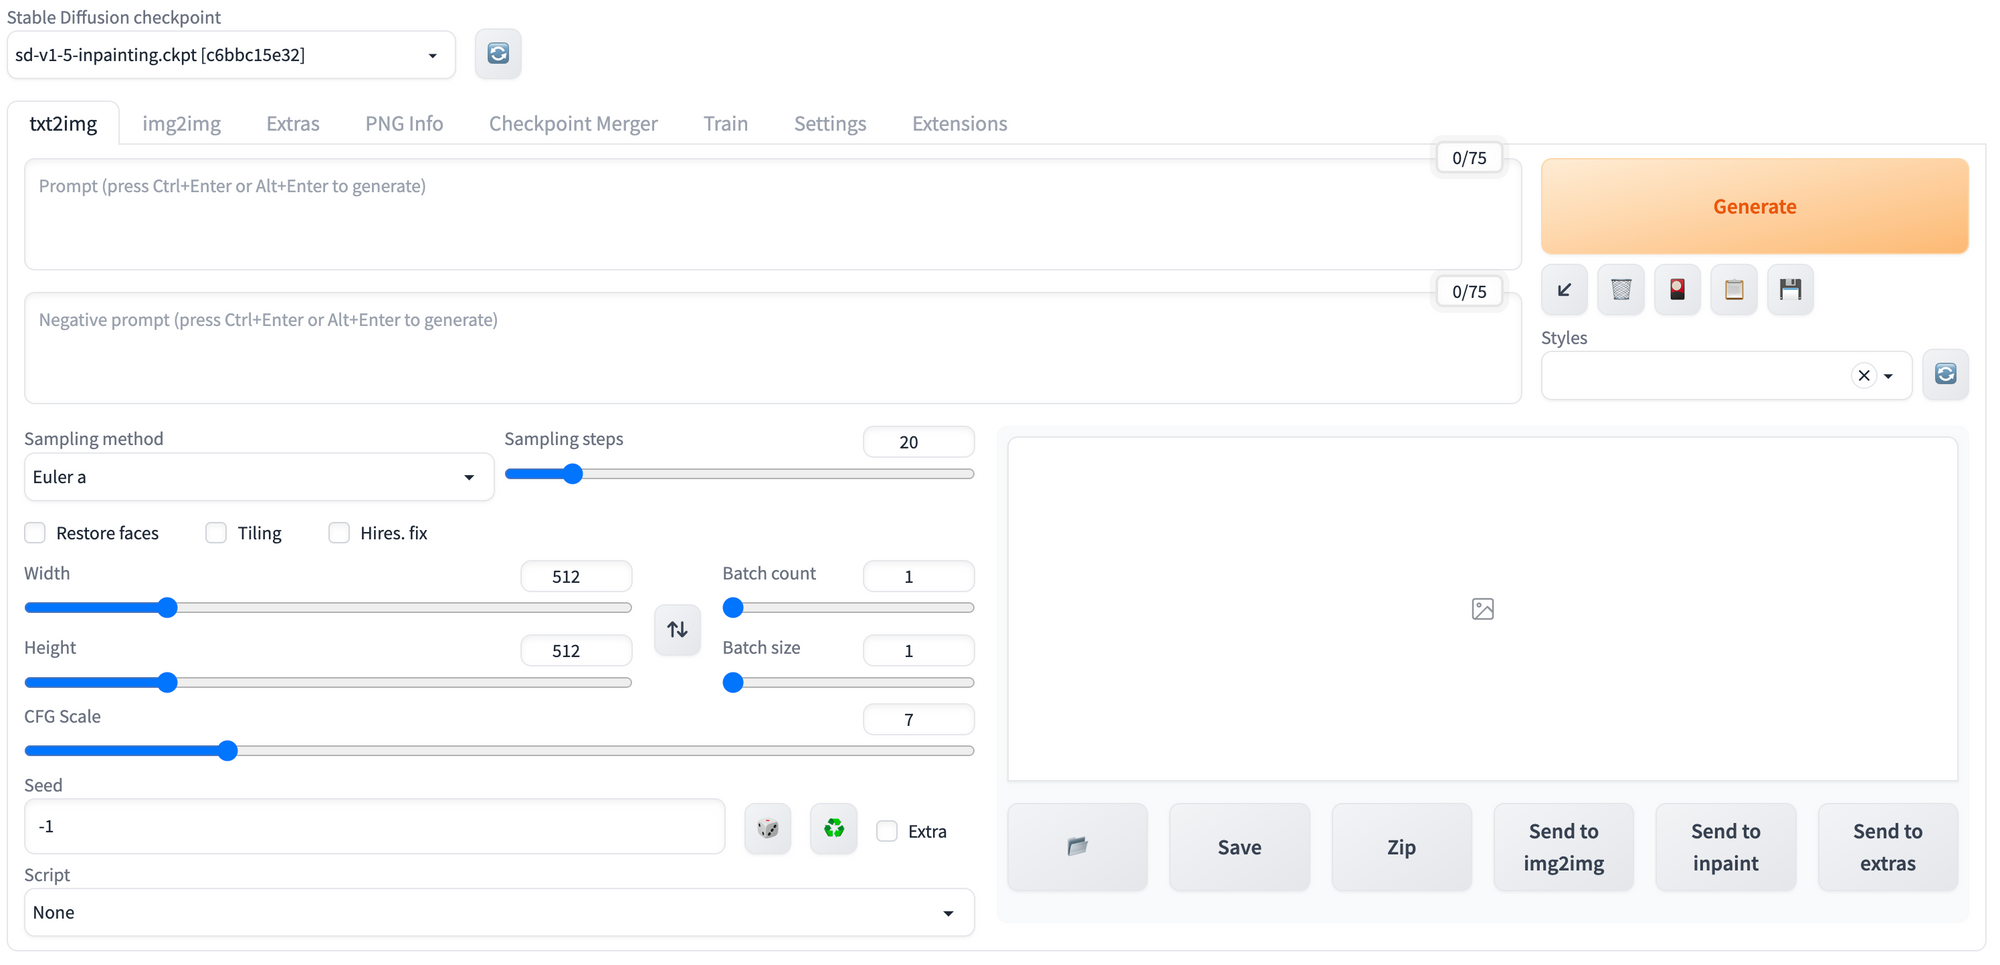Viewport: 2000px width, 965px height.
Task: Enable the Restore faces checkbox
Action: click(x=36, y=533)
